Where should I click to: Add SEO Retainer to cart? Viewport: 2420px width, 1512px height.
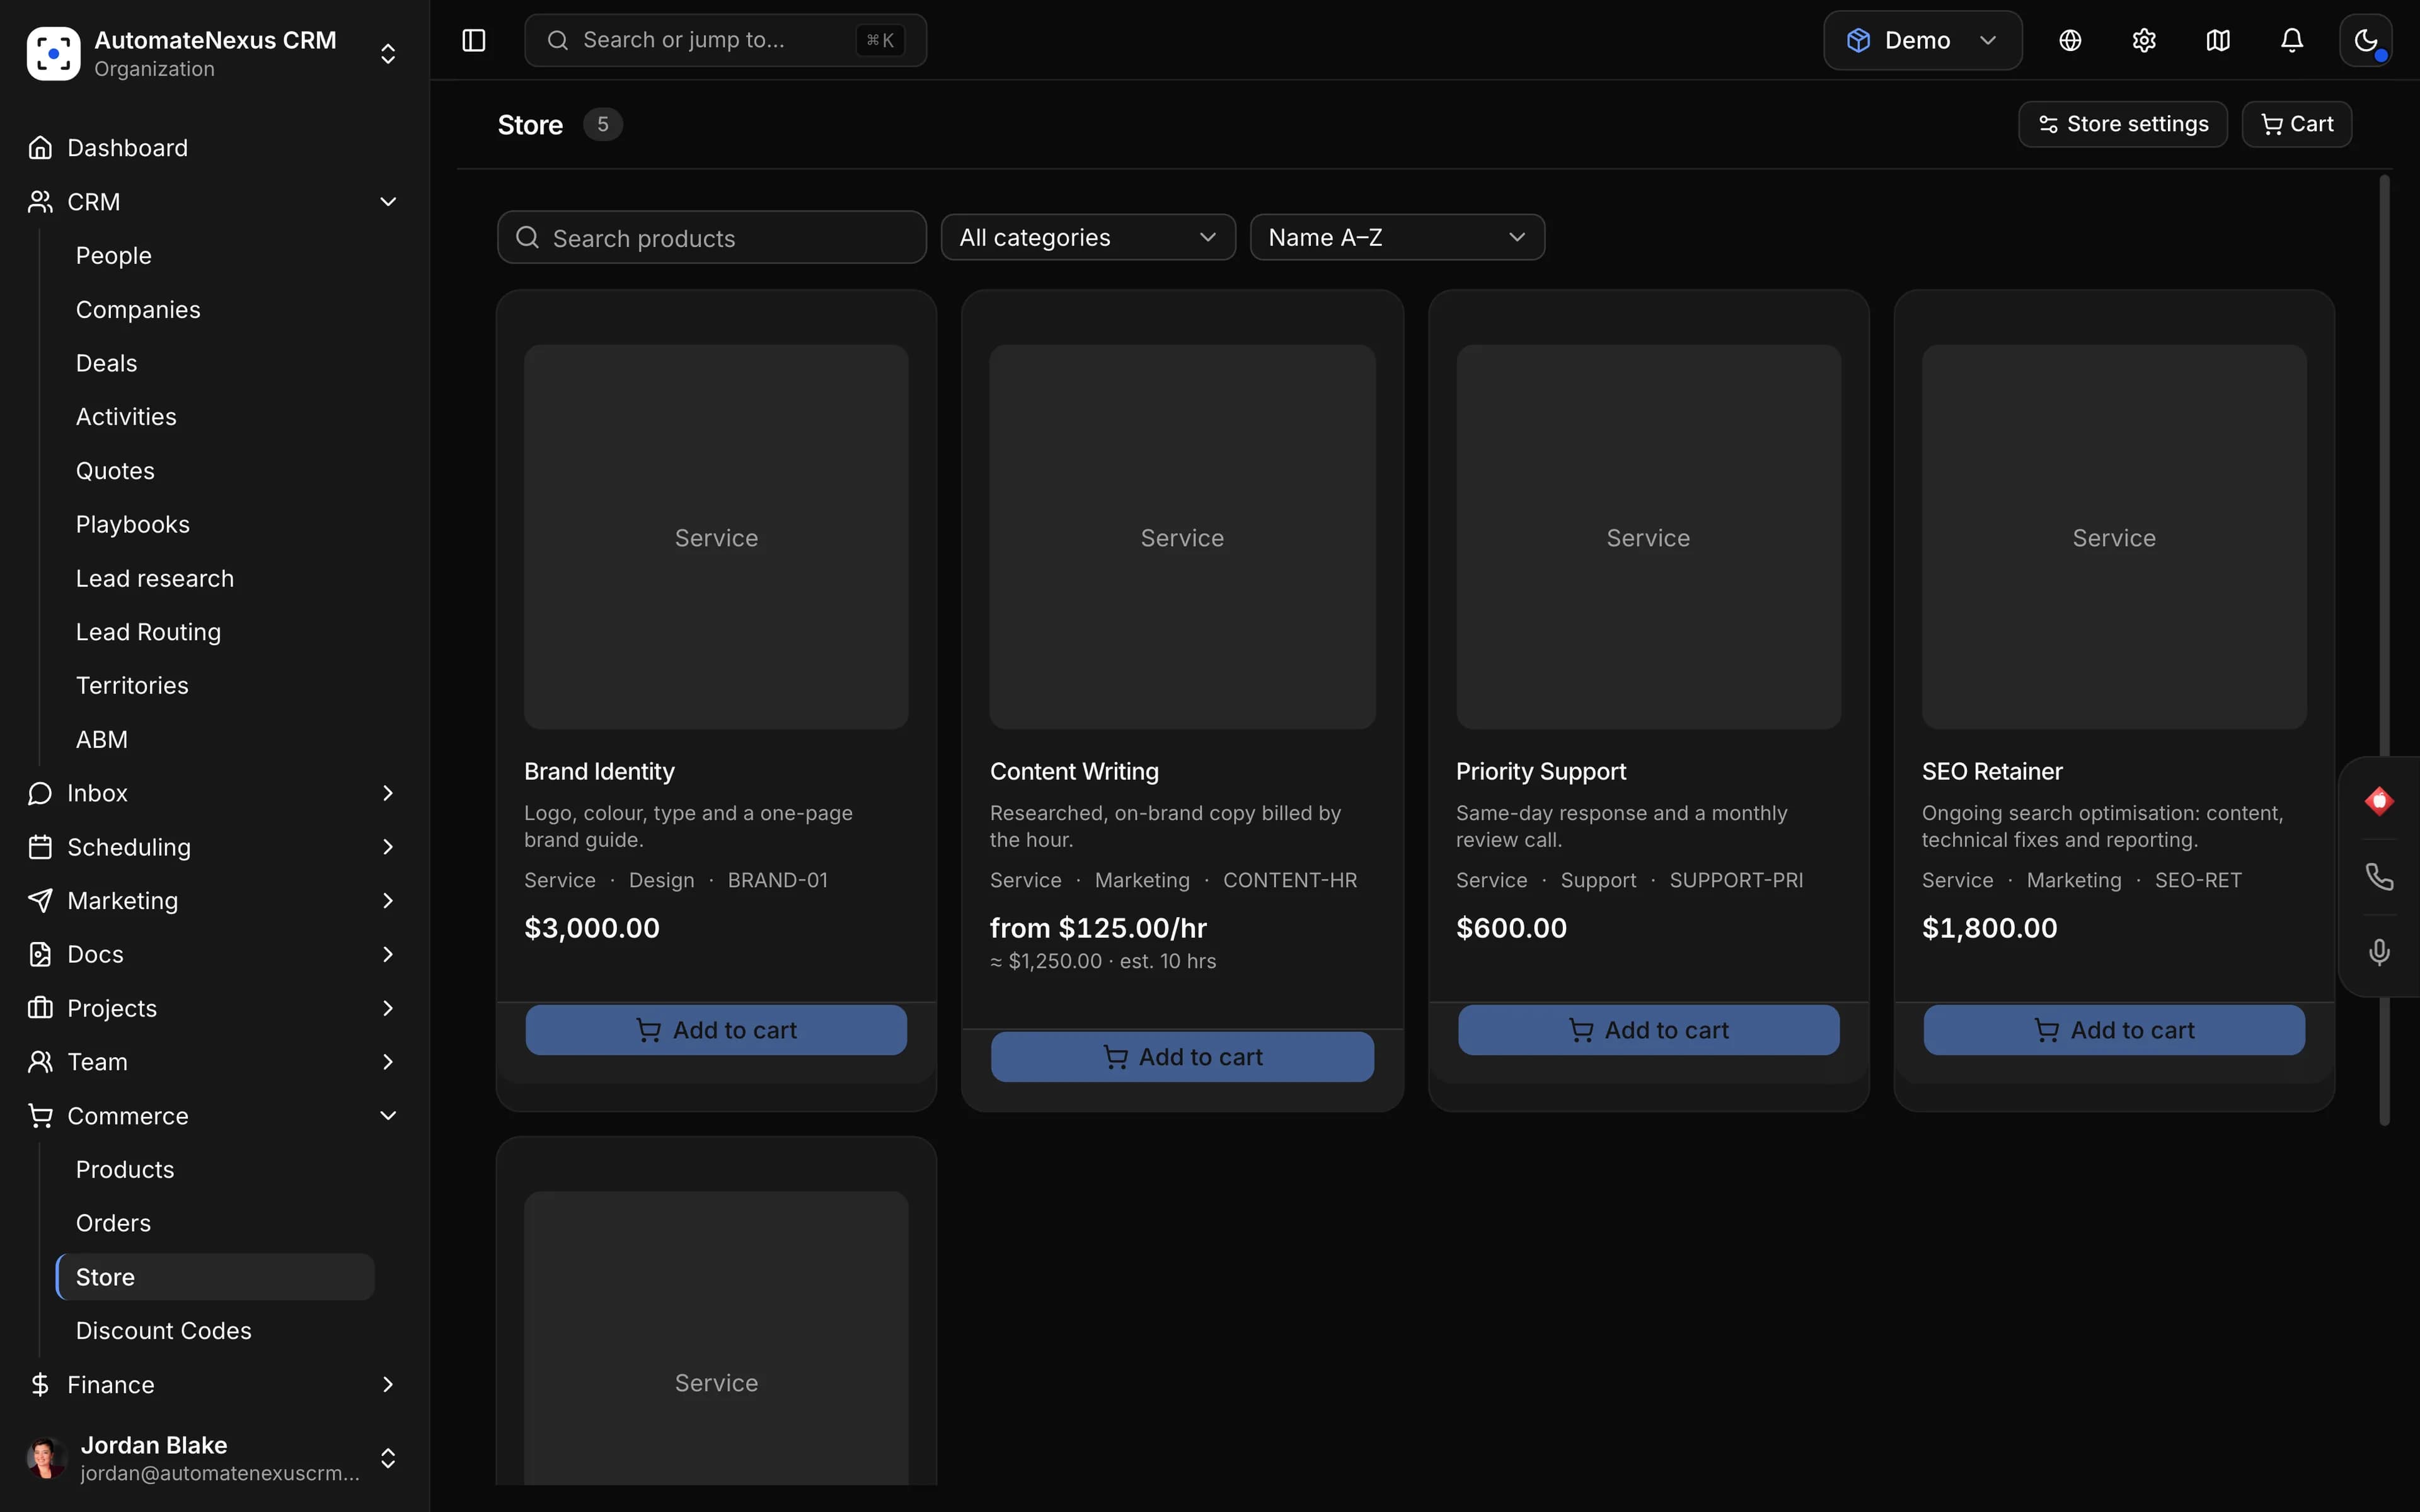pos(2114,1030)
